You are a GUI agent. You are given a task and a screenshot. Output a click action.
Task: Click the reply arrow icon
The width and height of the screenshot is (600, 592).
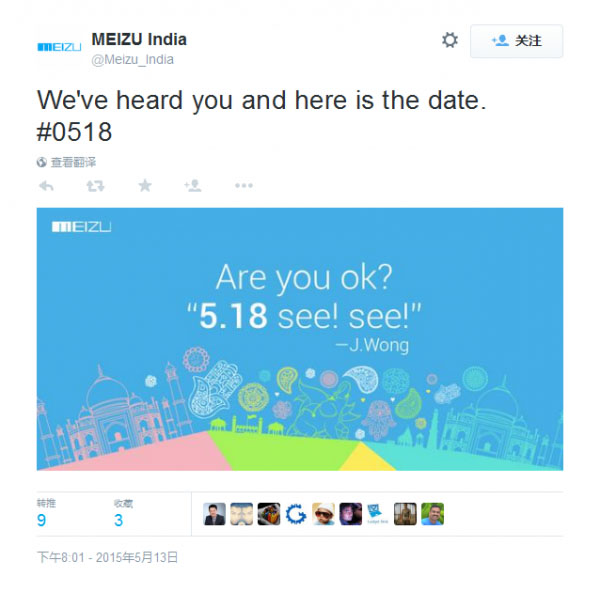[x=46, y=186]
